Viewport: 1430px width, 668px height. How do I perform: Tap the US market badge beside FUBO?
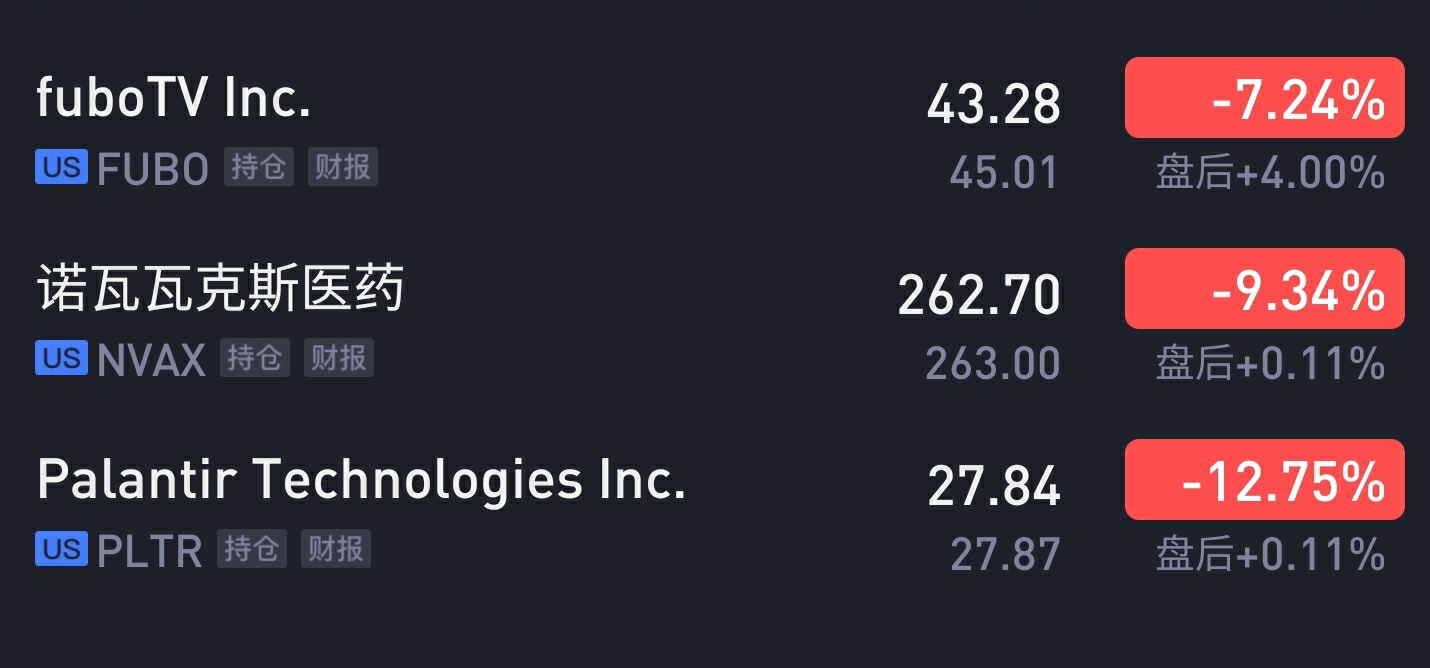click(62, 167)
